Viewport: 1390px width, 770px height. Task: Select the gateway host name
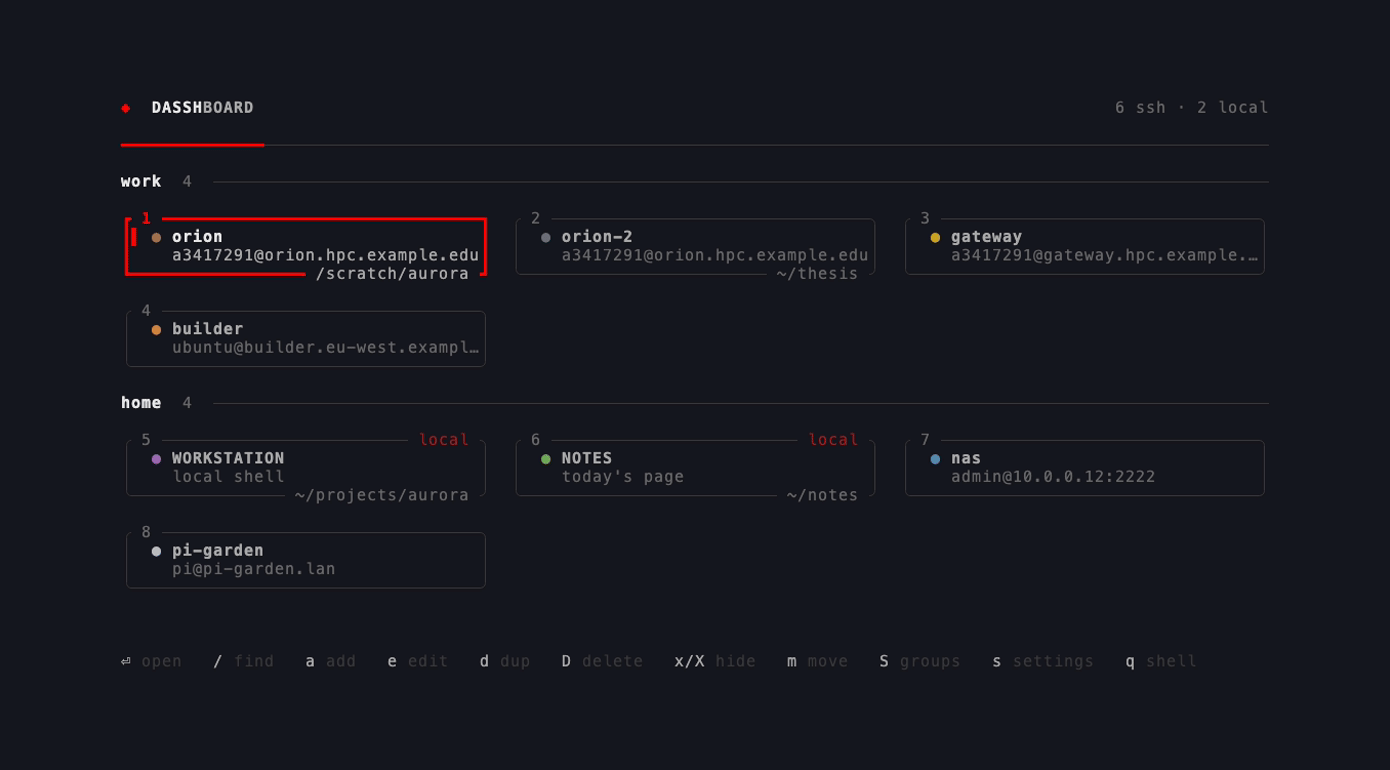tap(986, 237)
